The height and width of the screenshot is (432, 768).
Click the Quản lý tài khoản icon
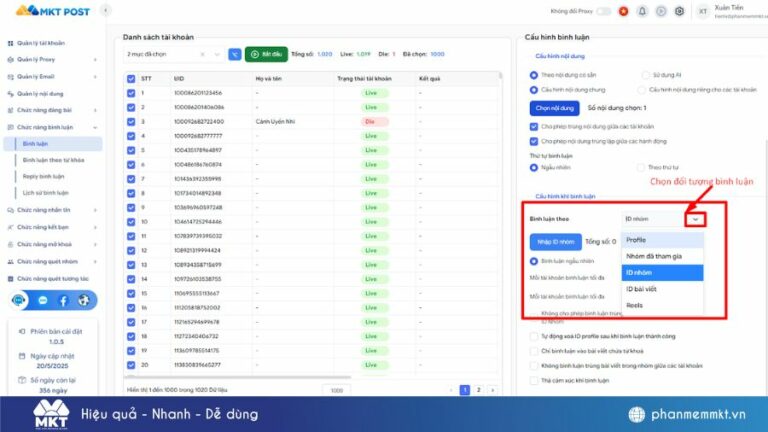[10, 43]
